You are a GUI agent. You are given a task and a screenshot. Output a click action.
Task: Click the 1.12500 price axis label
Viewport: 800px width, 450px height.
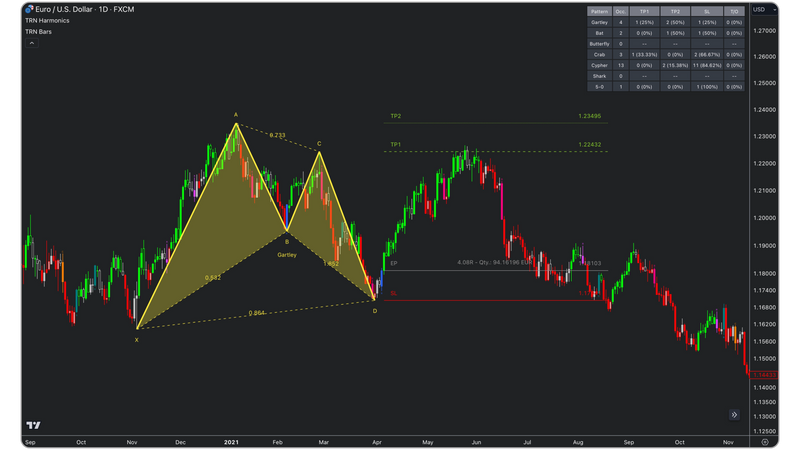pyautogui.click(x=764, y=432)
